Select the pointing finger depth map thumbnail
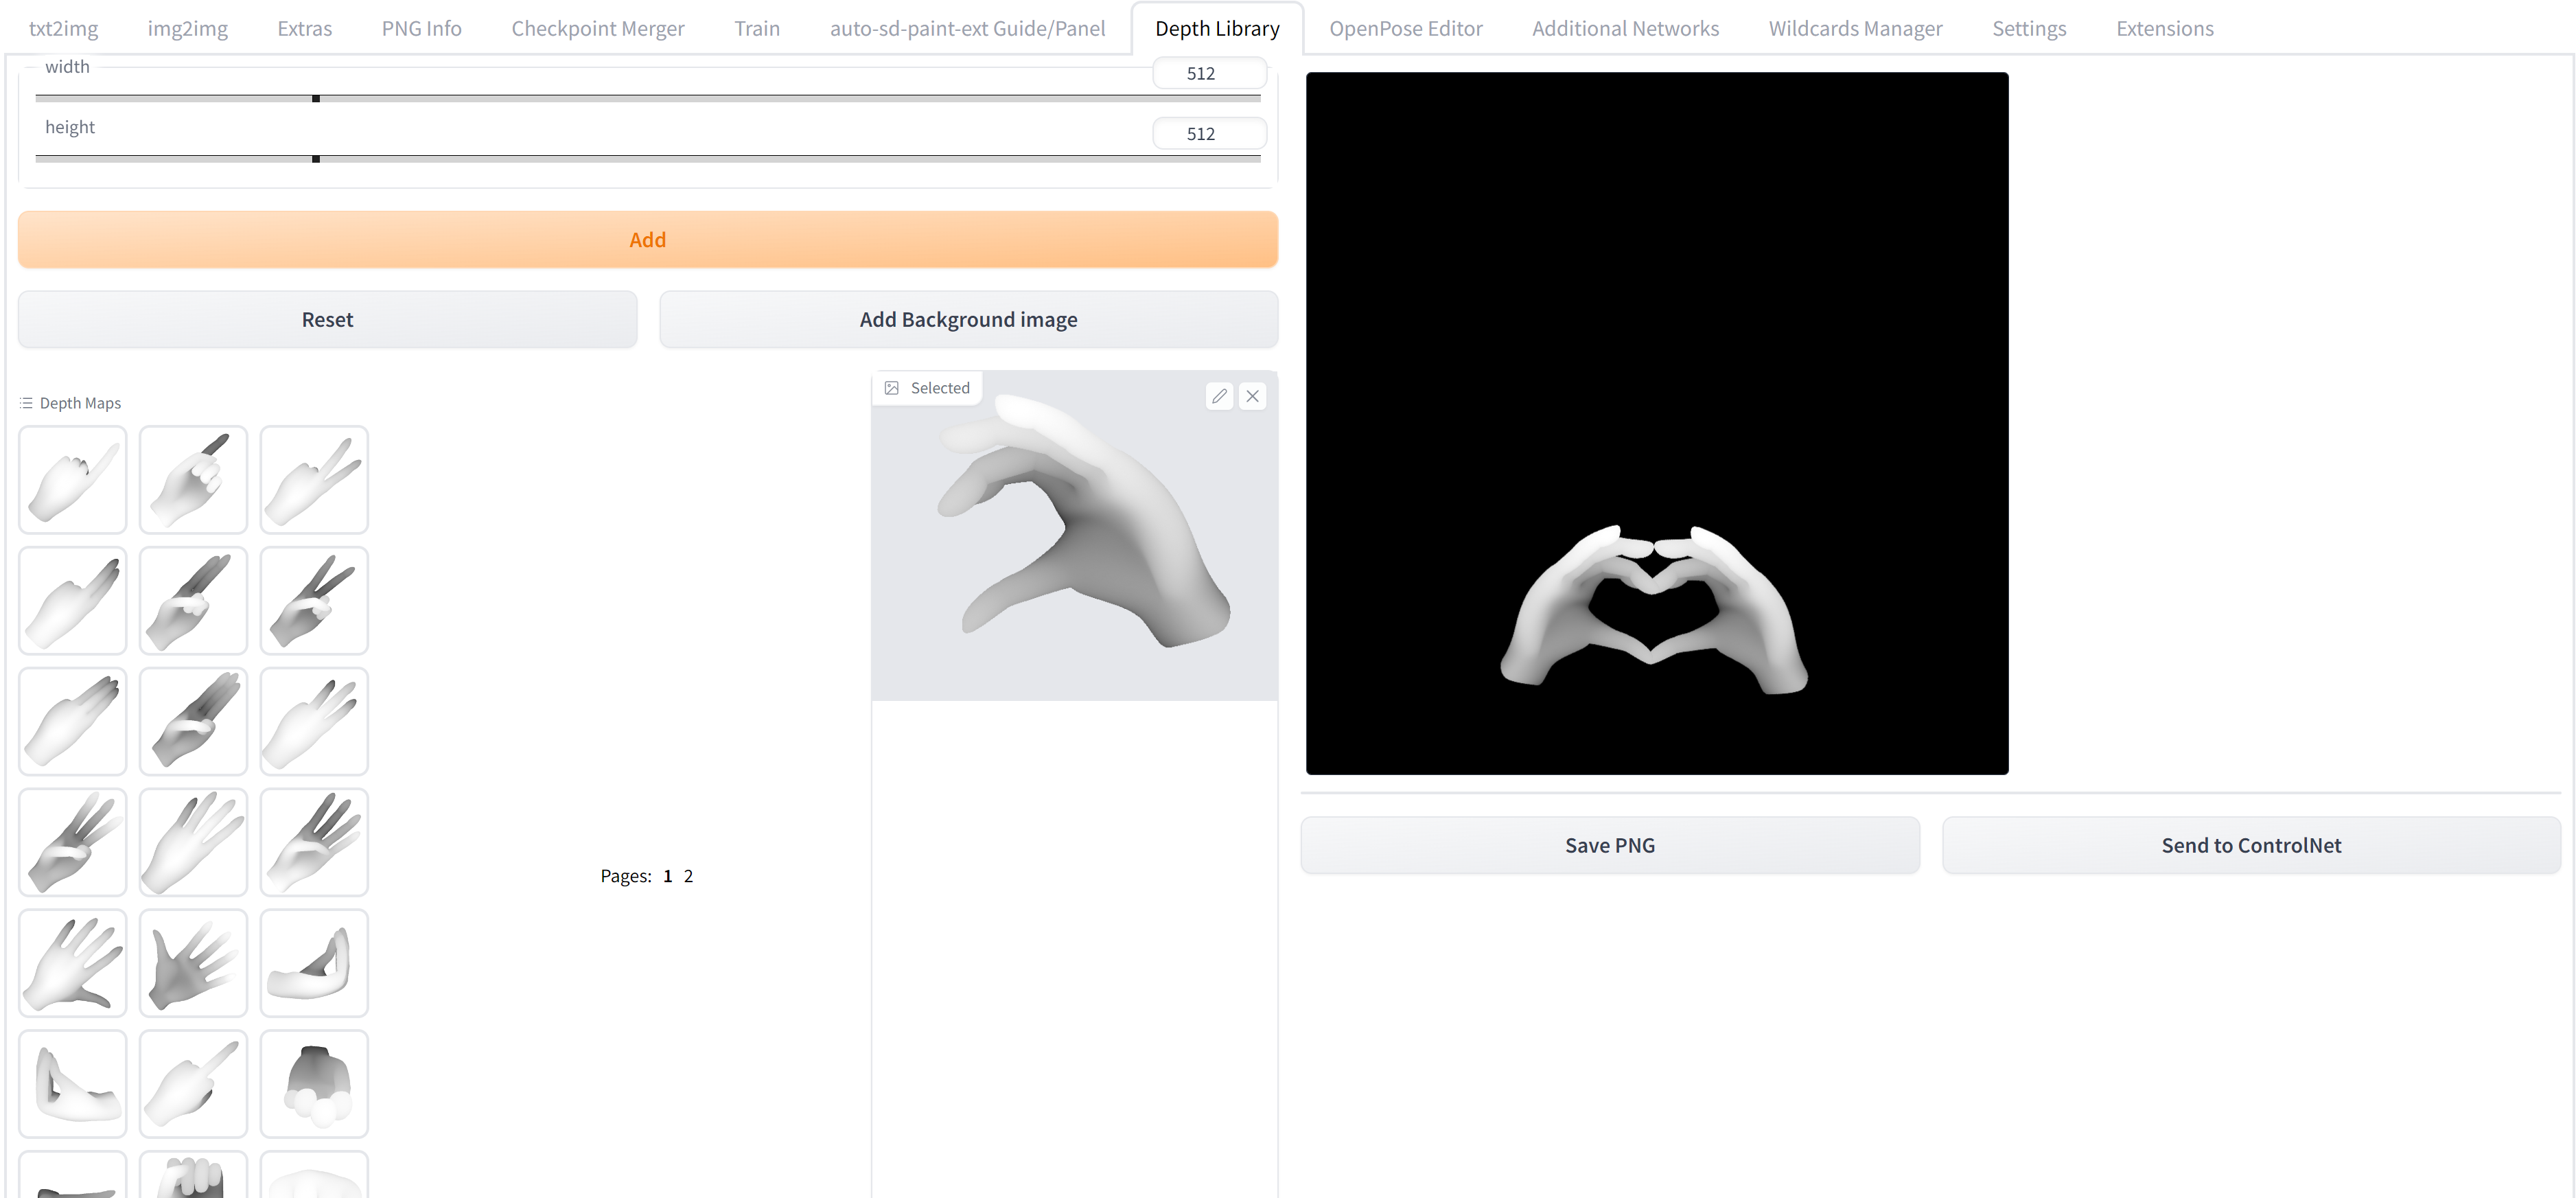The height and width of the screenshot is (1198, 2576). 72,480
